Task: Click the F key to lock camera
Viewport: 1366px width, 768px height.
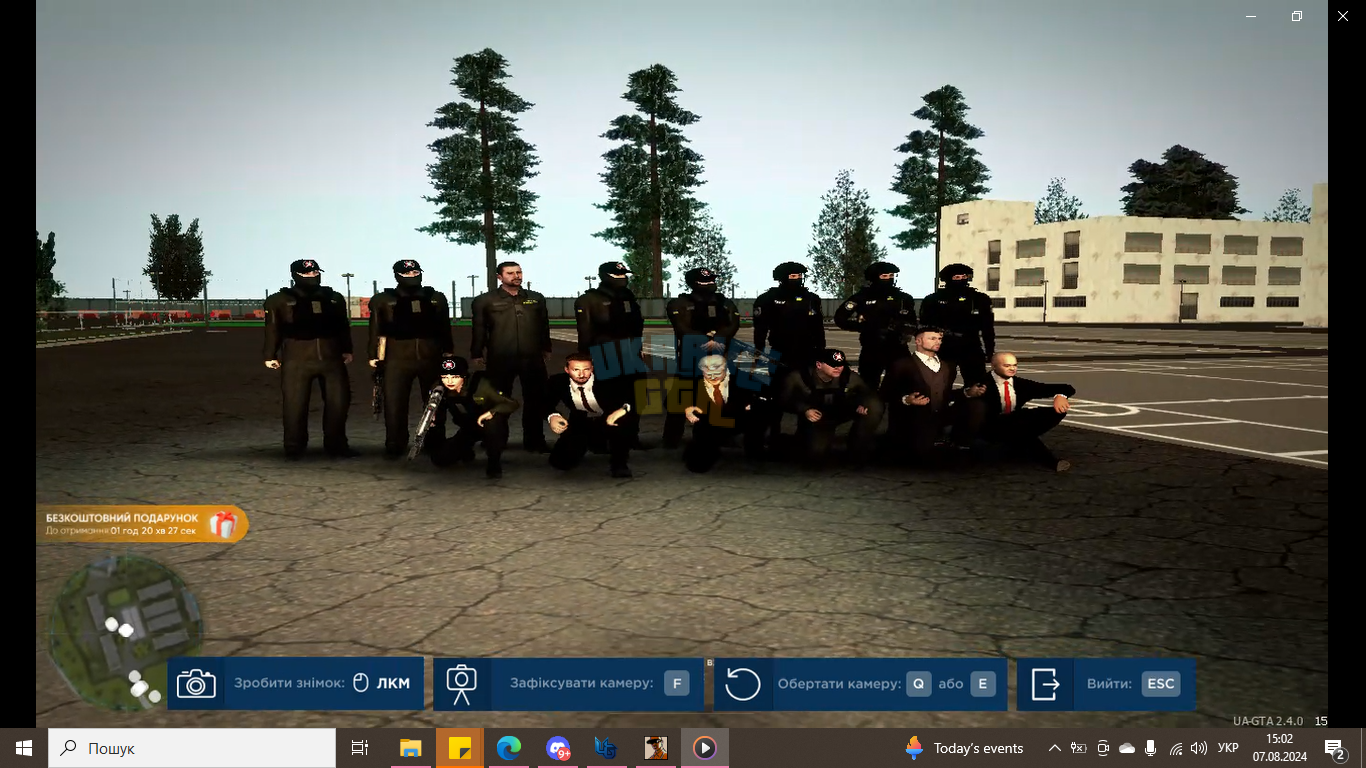Action: [x=677, y=684]
